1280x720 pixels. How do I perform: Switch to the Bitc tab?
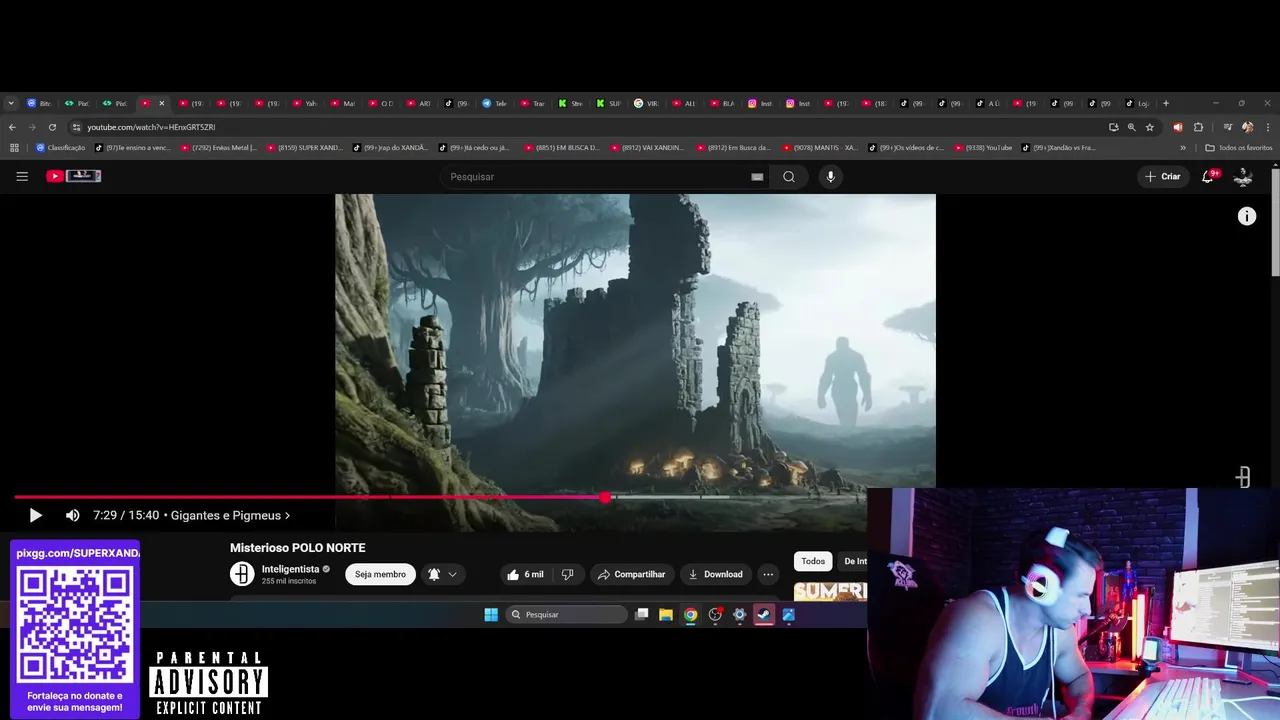(x=39, y=103)
